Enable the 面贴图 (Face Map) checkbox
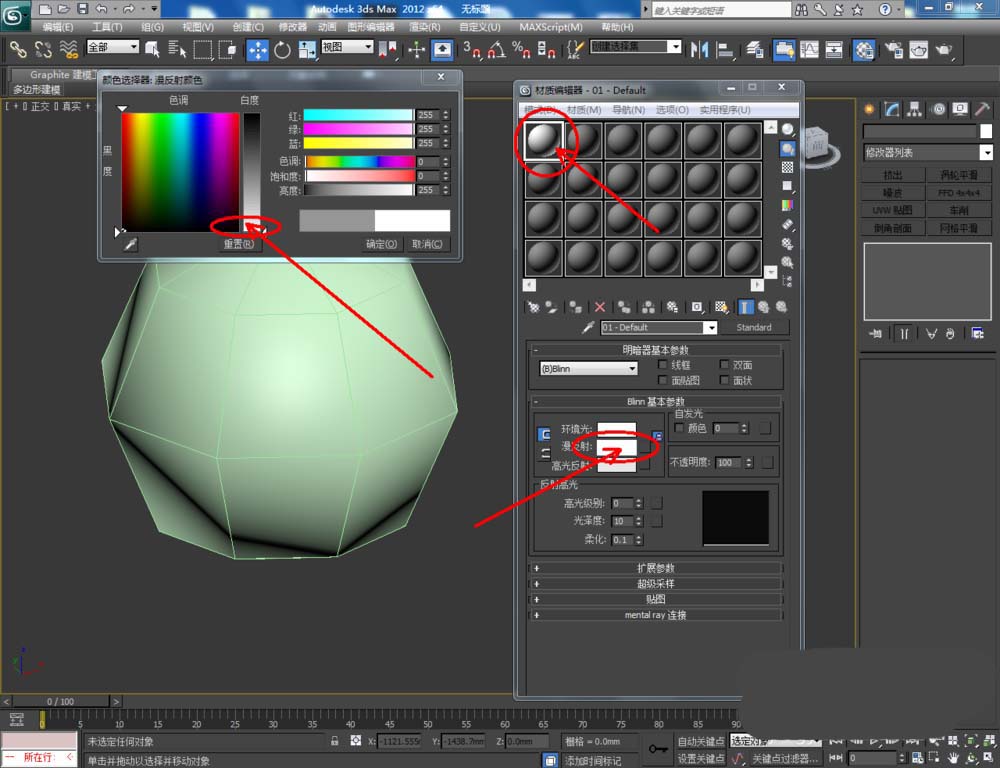This screenshot has width=1000, height=768. (x=662, y=380)
